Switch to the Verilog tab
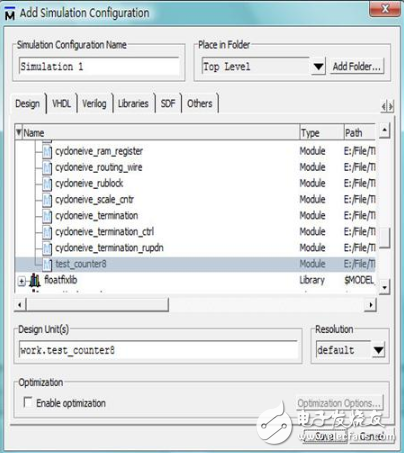Image resolution: width=404 pixels, height=453 pixels. coord(94,103)
